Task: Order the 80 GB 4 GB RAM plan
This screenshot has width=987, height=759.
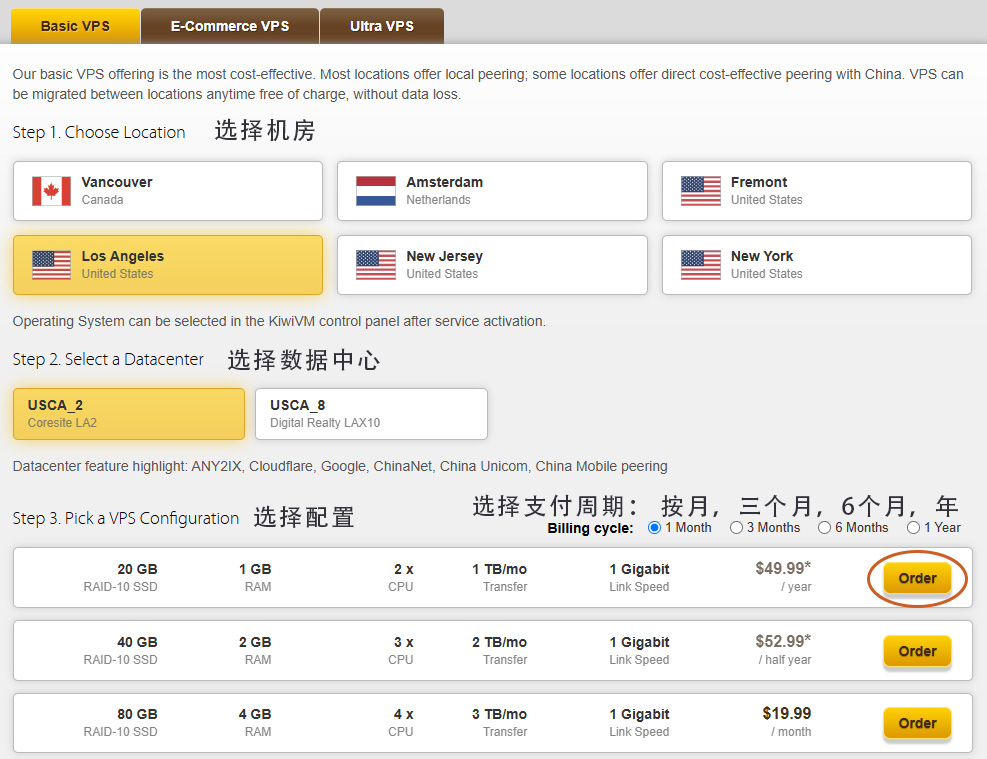Action: pyautogui.click(x=917, y=723)
